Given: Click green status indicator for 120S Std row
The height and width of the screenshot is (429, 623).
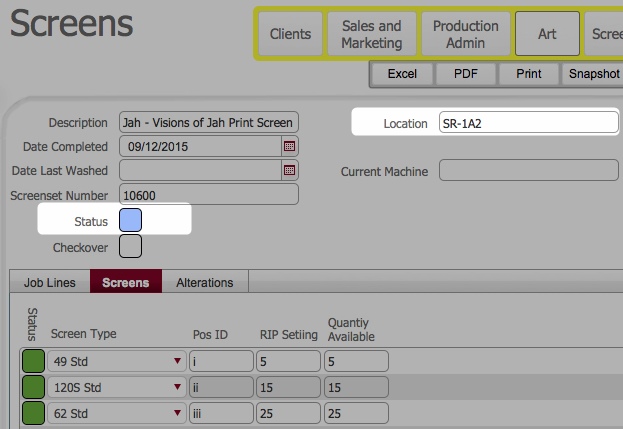Looking at the screenshot, I should [x=33, y=386].
